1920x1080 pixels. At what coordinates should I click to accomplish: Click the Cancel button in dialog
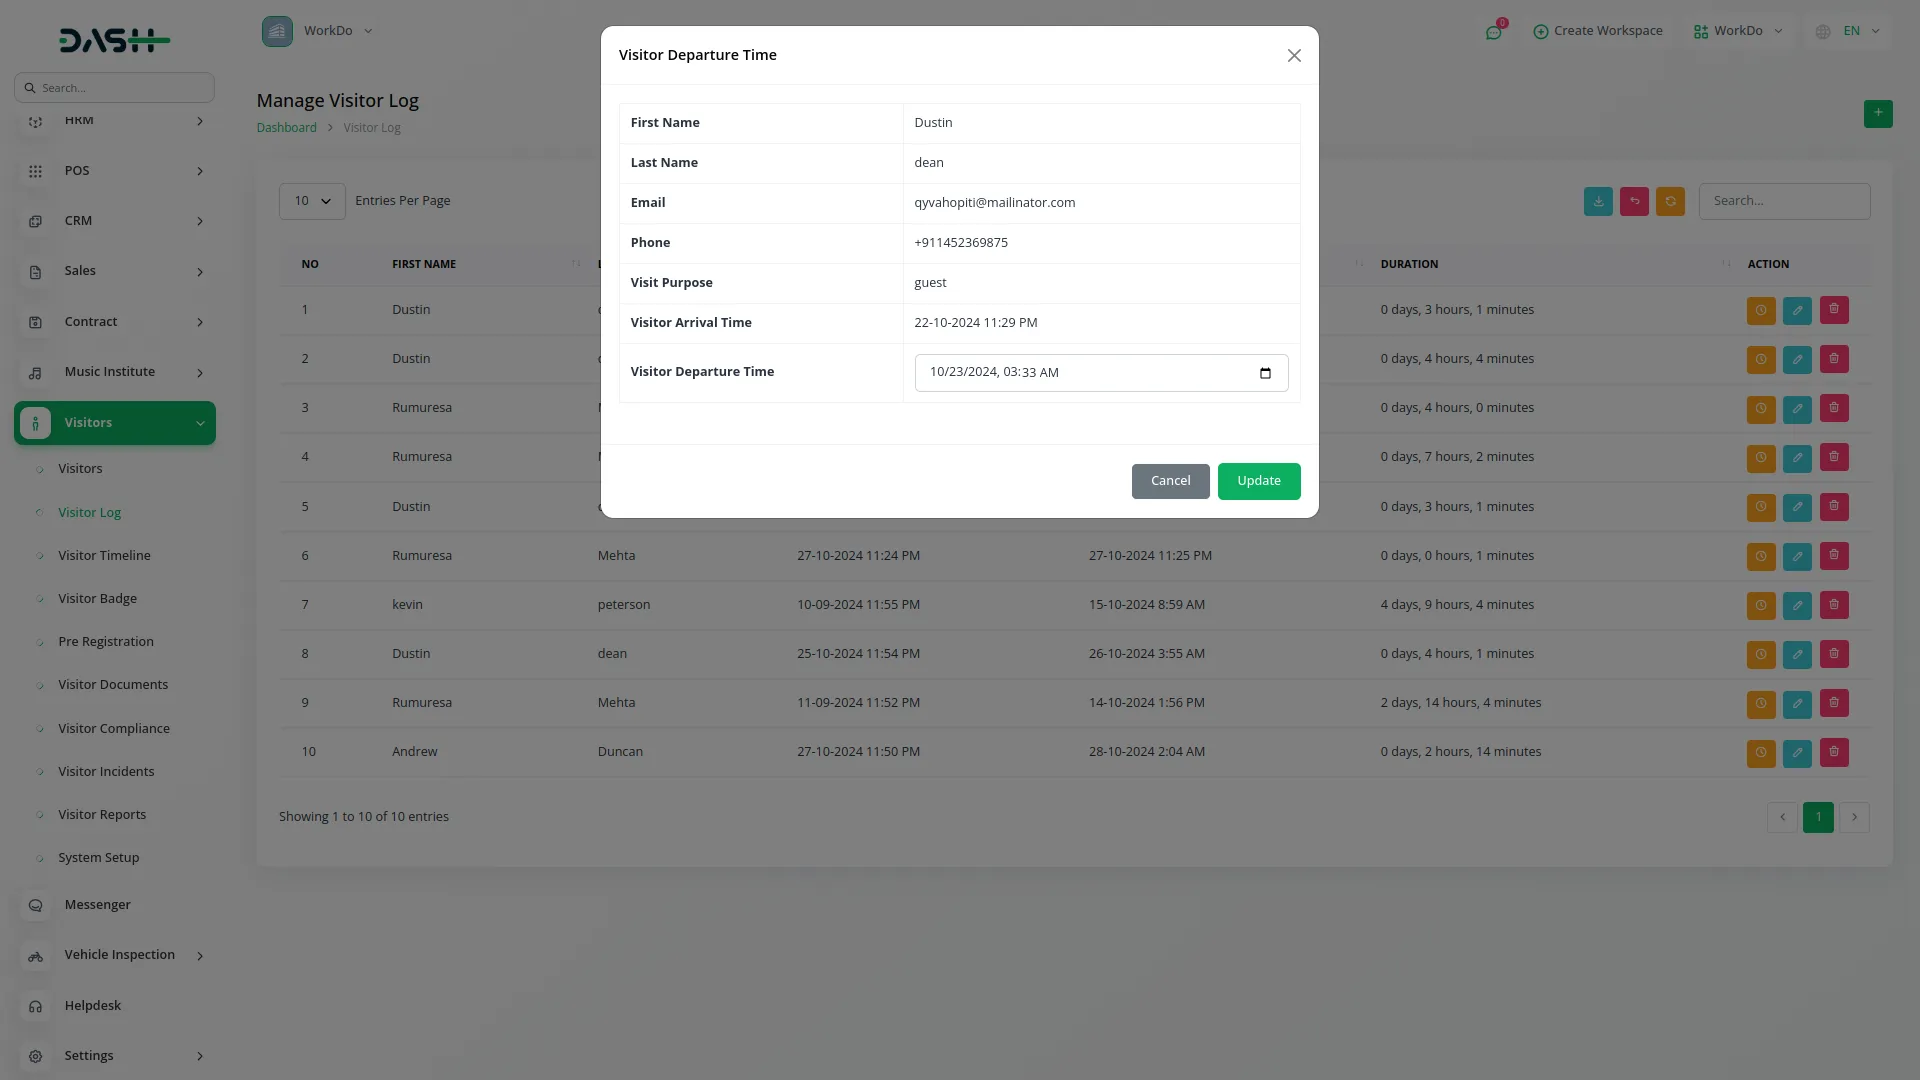1170,481
